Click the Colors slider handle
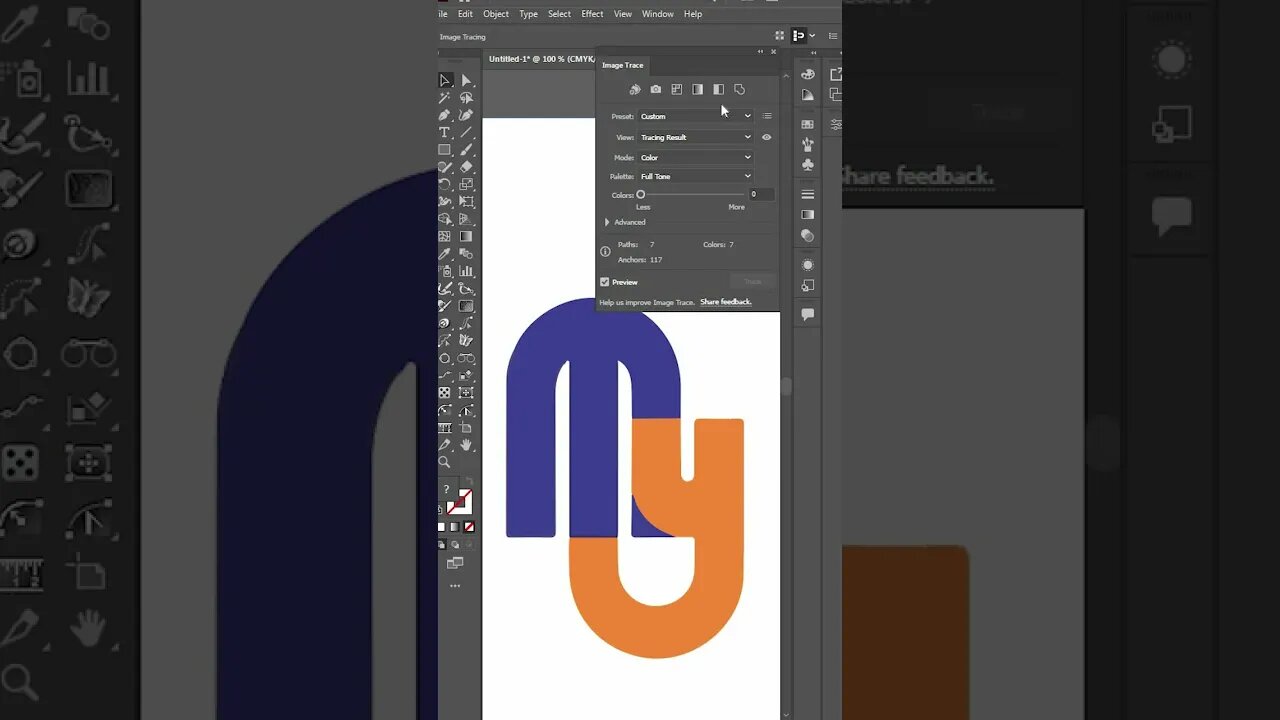Viewport: 1280px width, 720px height. tap(641, 195)
